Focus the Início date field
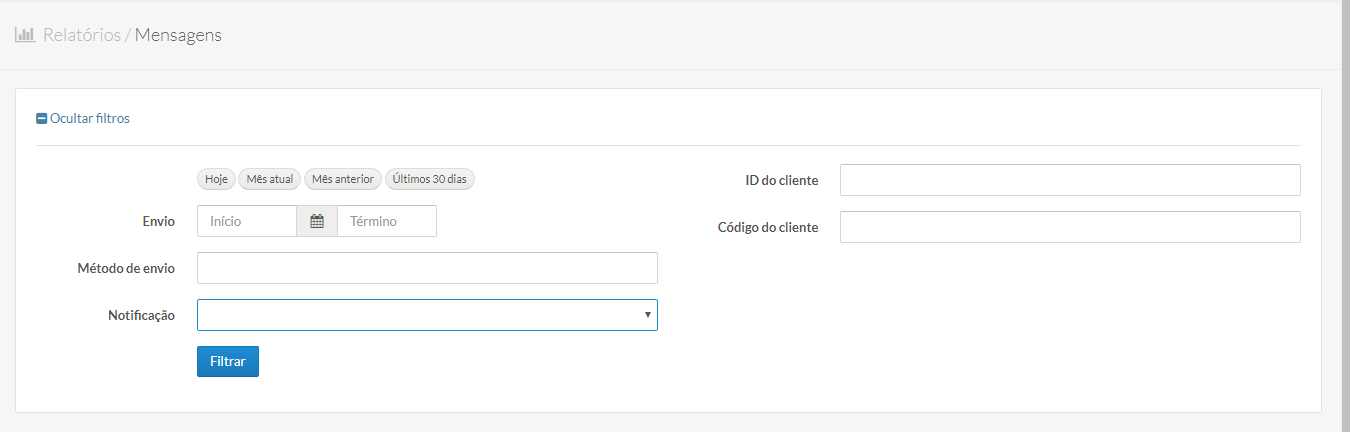 coord(247,221)
